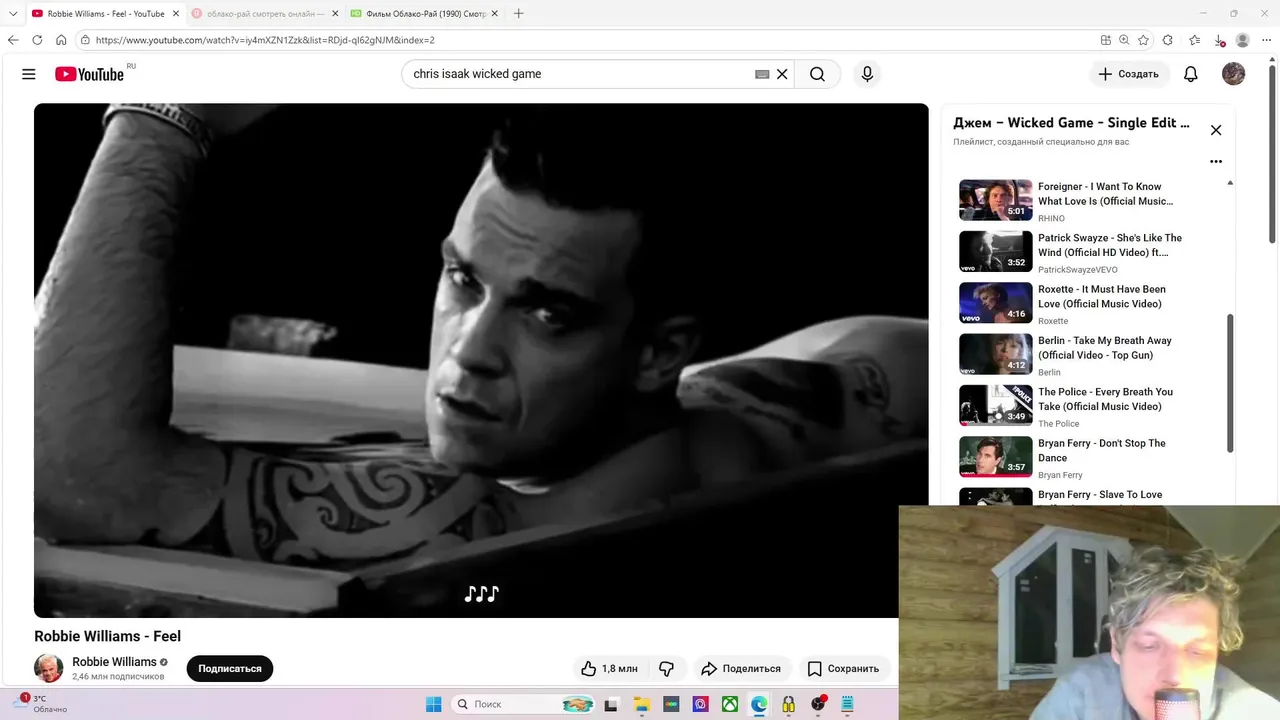Click the video player frame
Screen dimensions: 1280x720
(481, 360)
